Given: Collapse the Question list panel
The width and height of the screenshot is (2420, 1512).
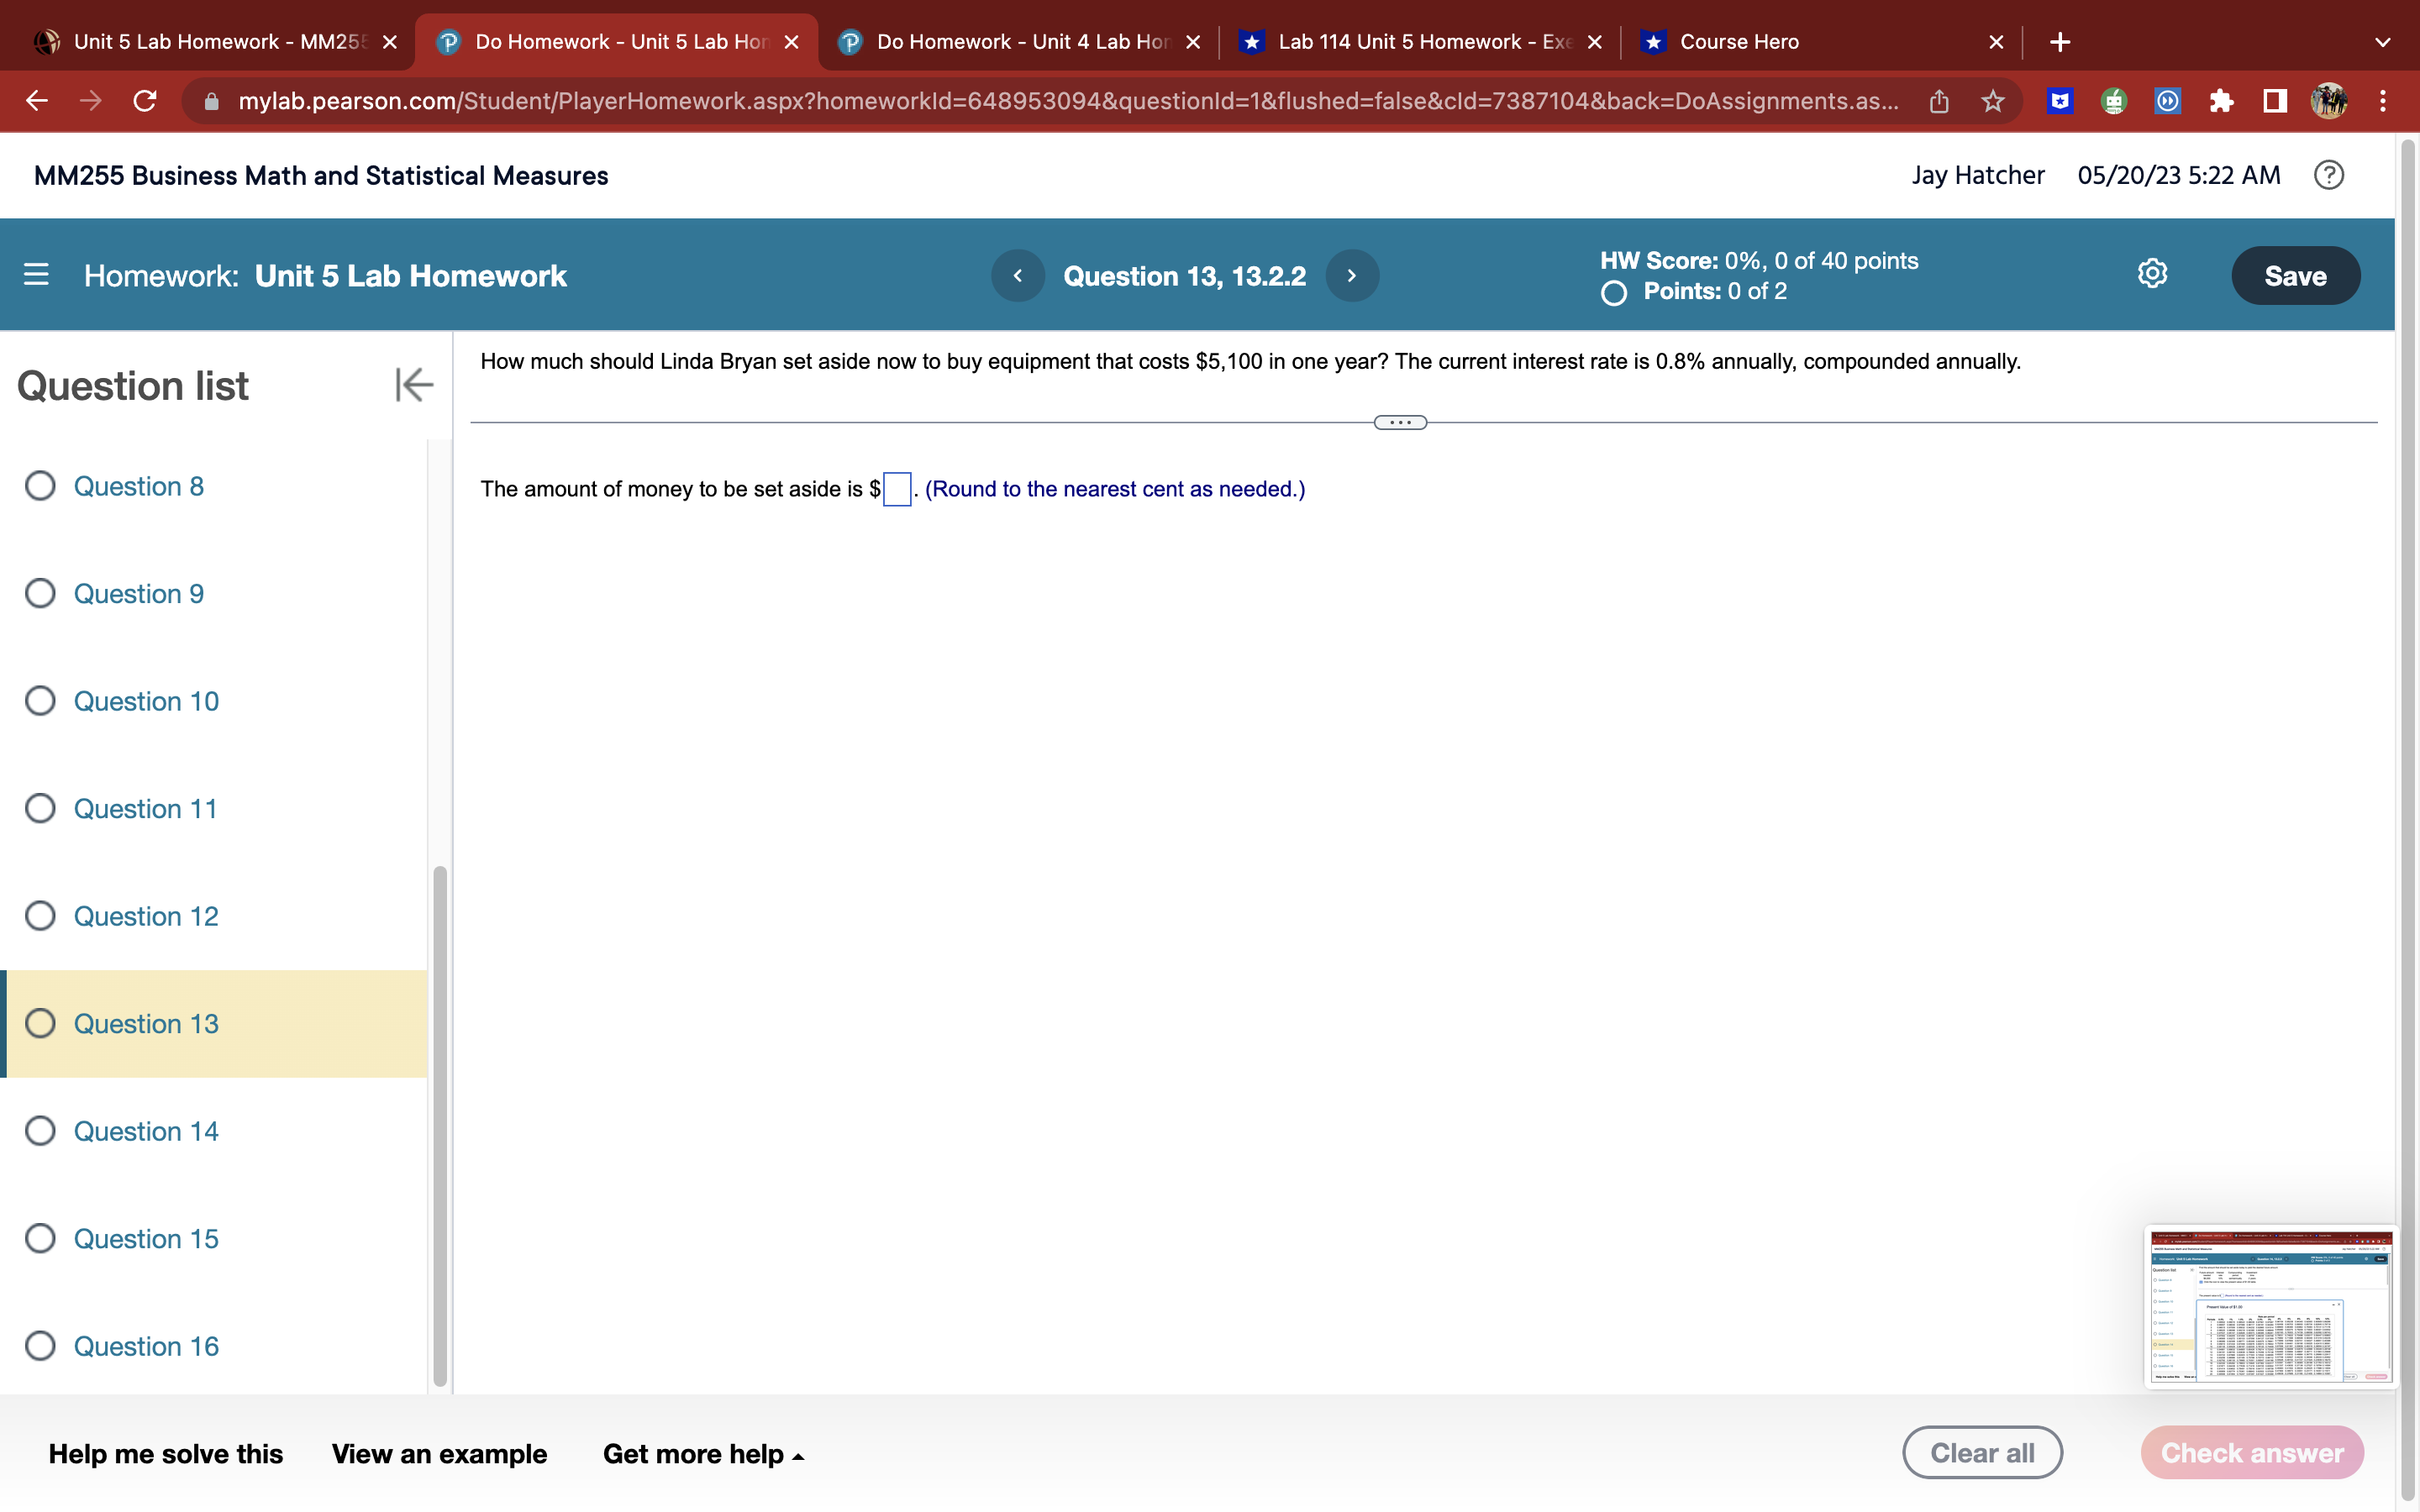Looking at the screenshot, I should pos(413,384).
